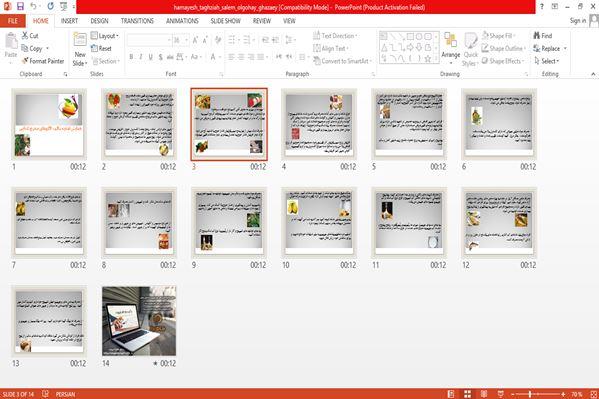Toggle Italic formatting
The width and height of the screenshot is (599, 399).
[x=141, y=57]
